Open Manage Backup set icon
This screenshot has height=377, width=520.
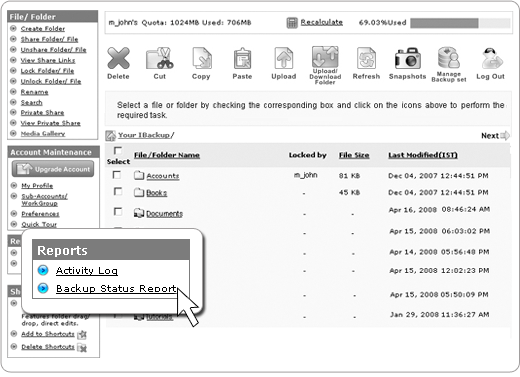(x=449, y=57)
